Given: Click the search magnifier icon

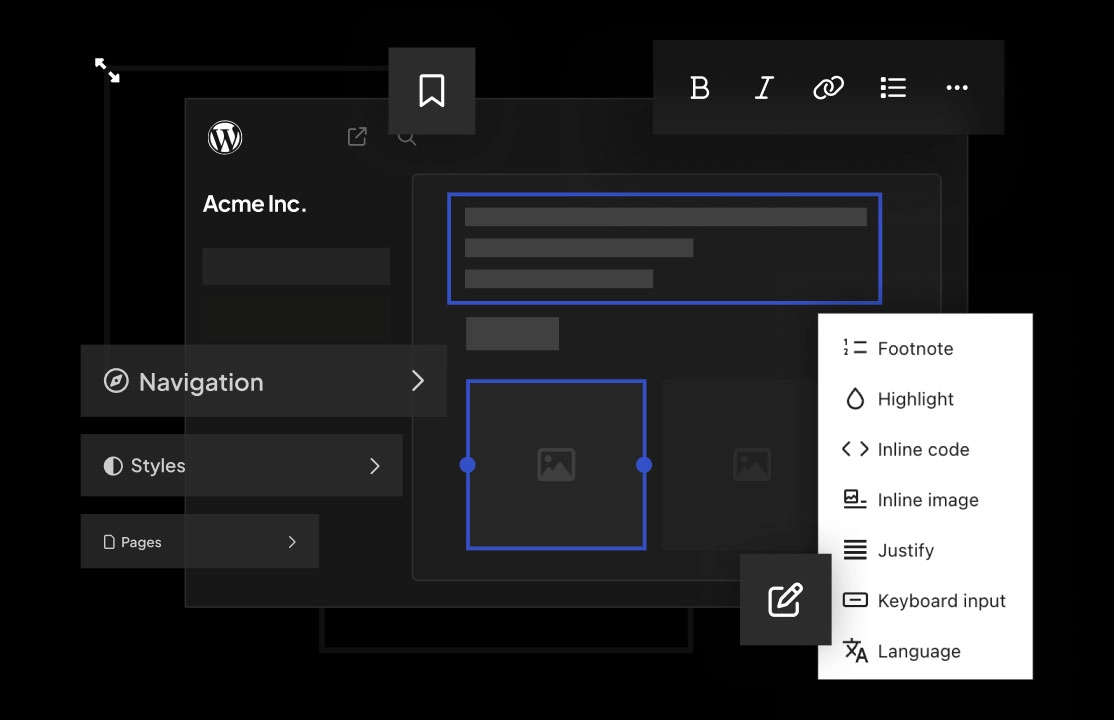Looking at the screenshot, I should [x=406, y=137].
